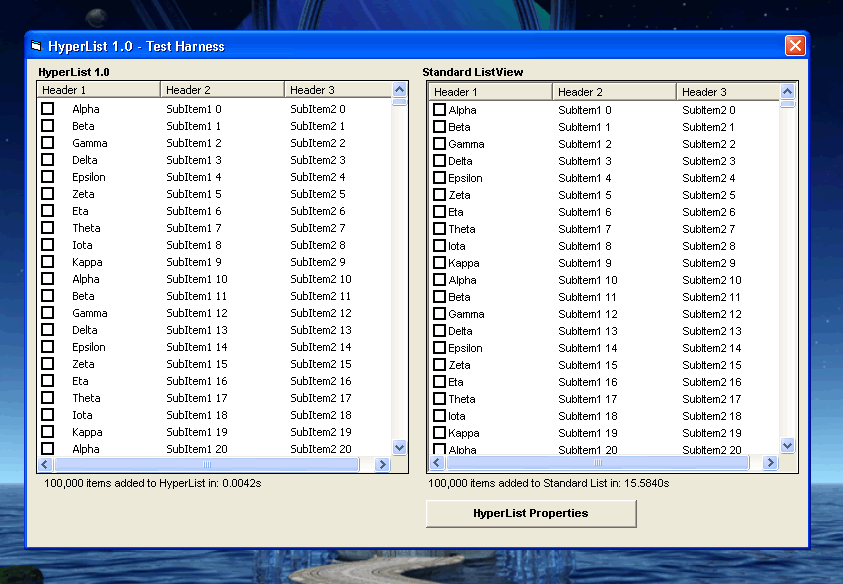This screenshot has height=584, width=843.
Task: Enable the Standard ListView checkbox on SubItem1 7 row
Action: (439, 229)
